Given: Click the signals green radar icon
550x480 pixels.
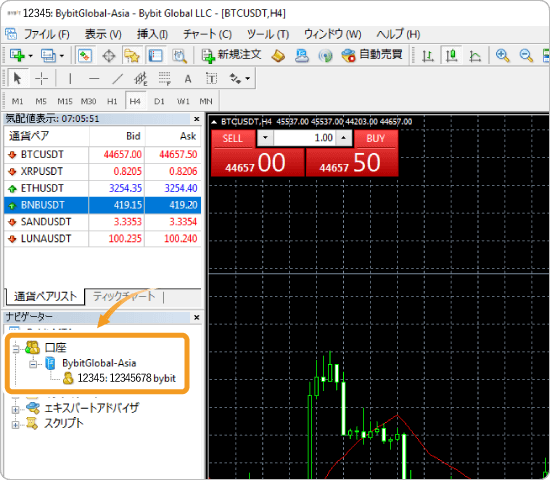Looking at the screenshot, I should point(325,56).
